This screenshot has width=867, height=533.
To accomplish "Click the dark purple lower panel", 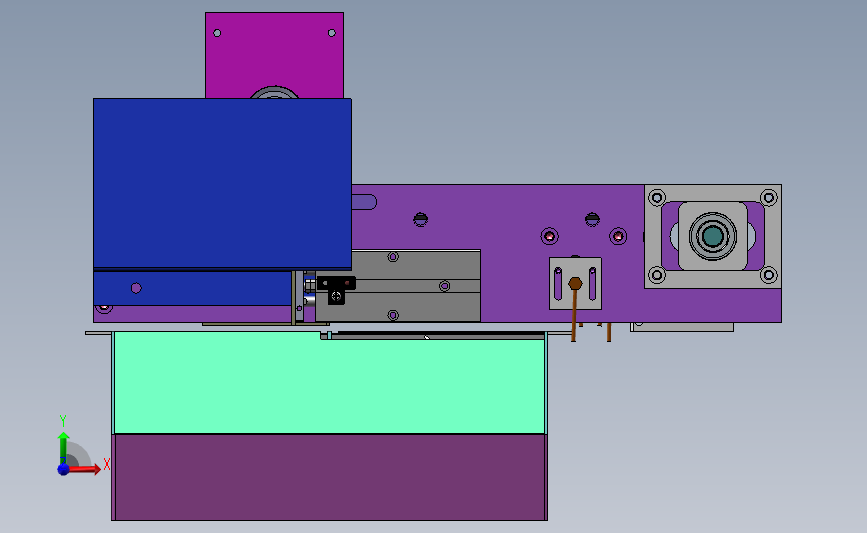I will (330, 477).
